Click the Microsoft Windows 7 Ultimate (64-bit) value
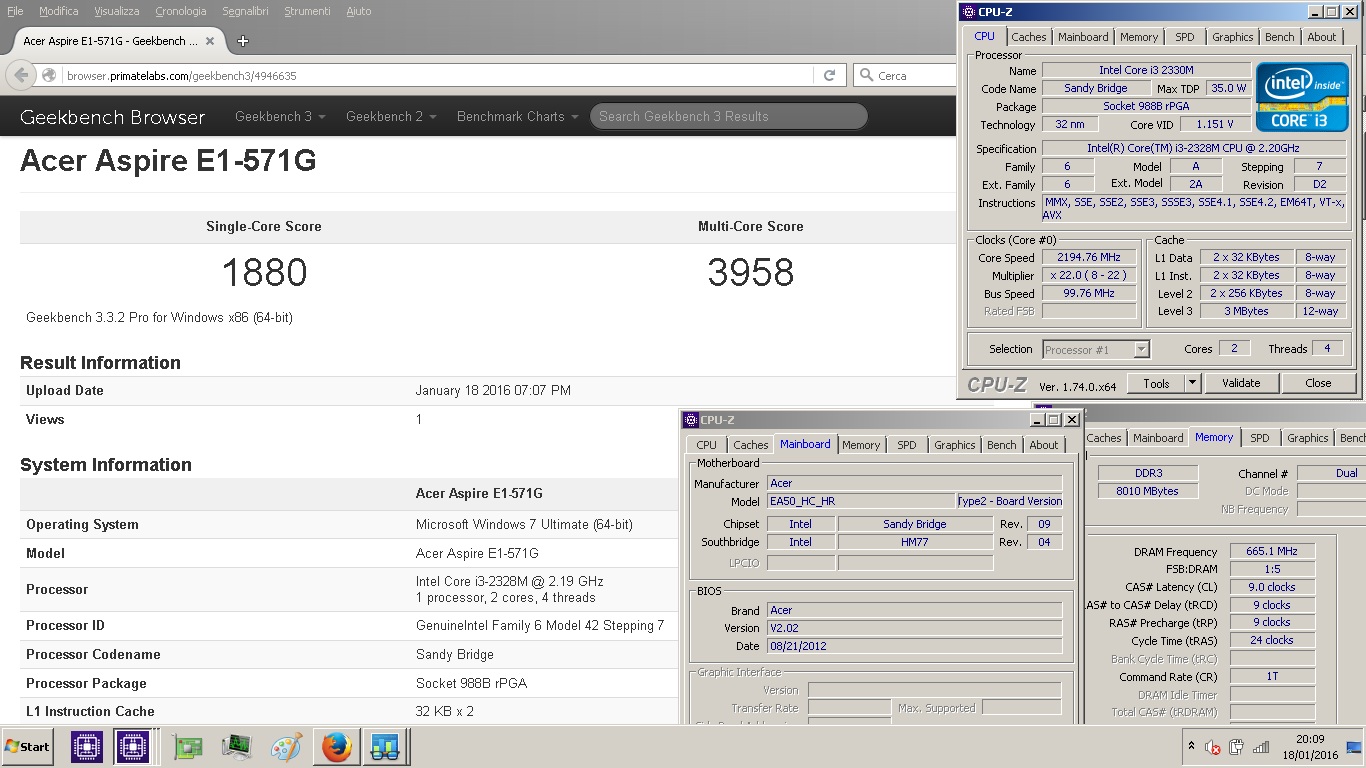The height and width of the screenshot is (768, 1366). (524, 524)
